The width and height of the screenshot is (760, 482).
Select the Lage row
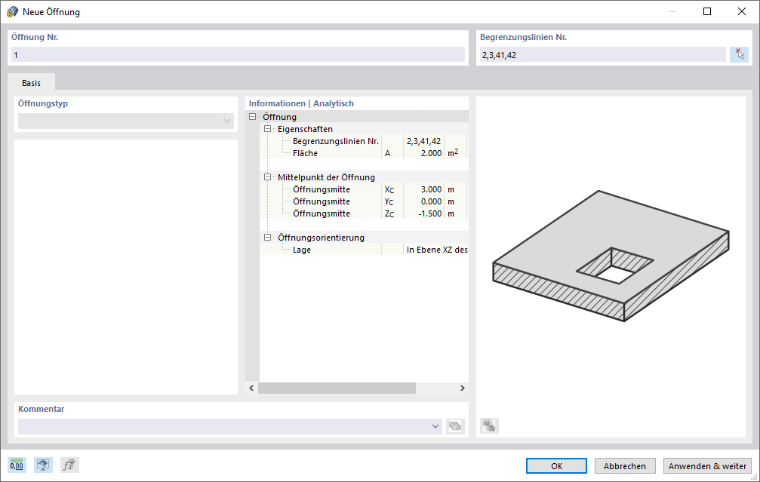point(364,250)
